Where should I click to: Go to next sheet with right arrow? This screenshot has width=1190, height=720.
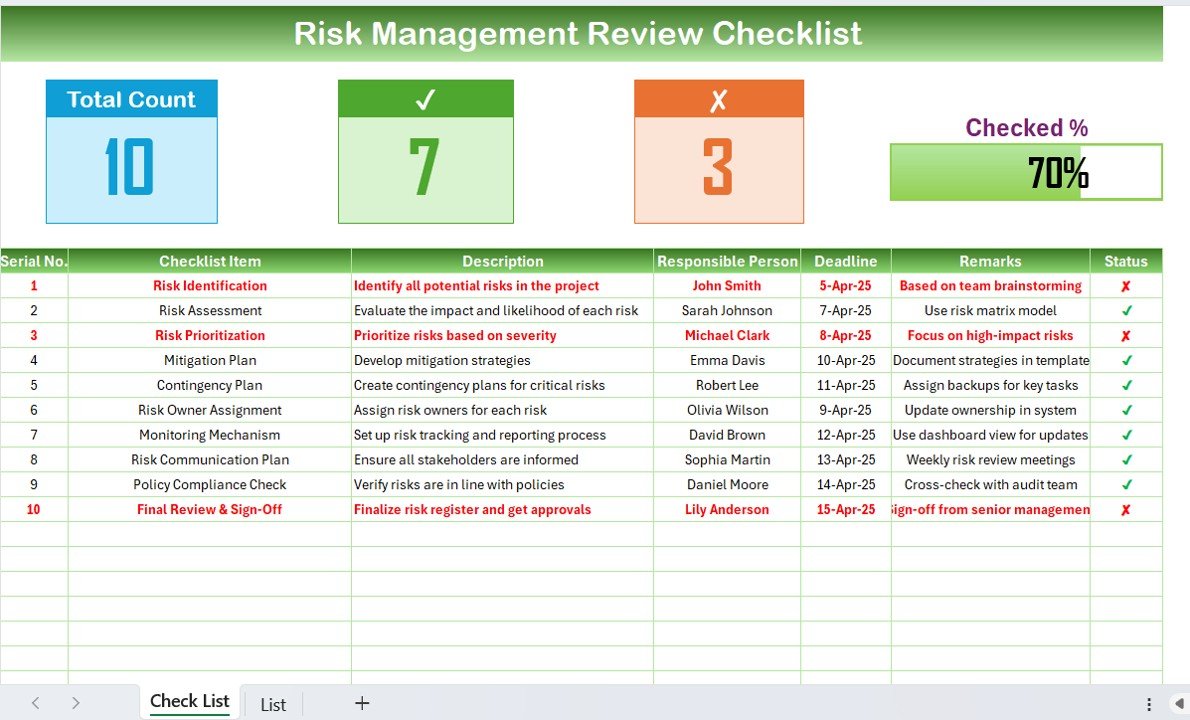coord(75,703)
